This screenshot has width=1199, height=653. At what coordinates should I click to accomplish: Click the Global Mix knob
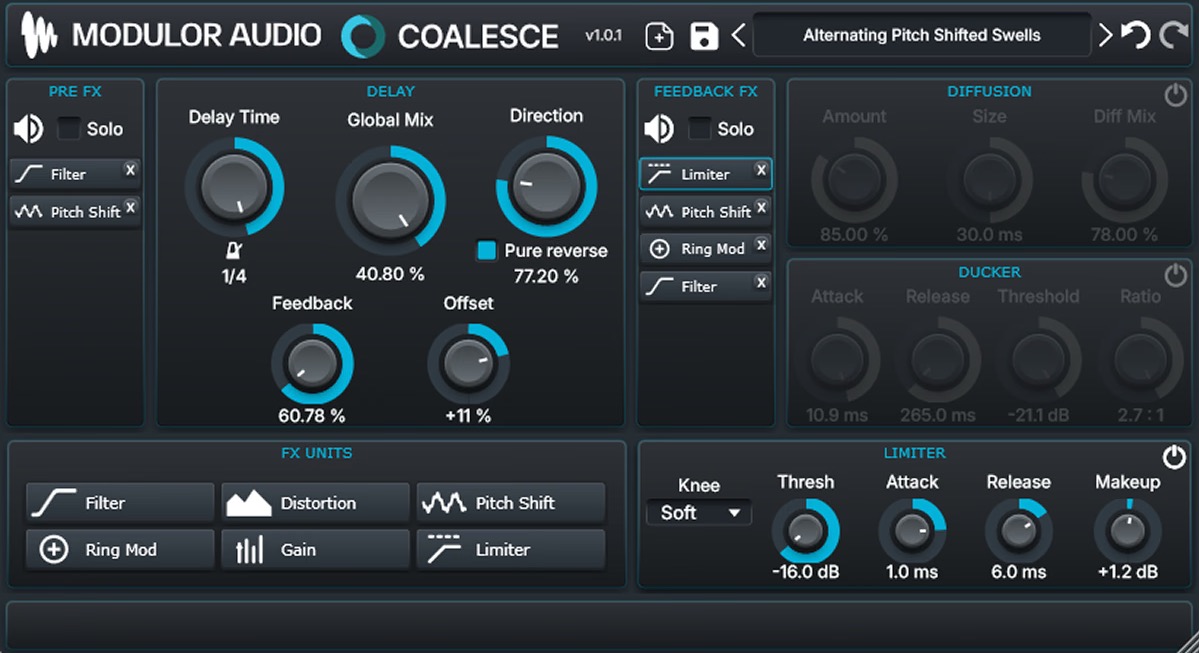coord(390,200)
